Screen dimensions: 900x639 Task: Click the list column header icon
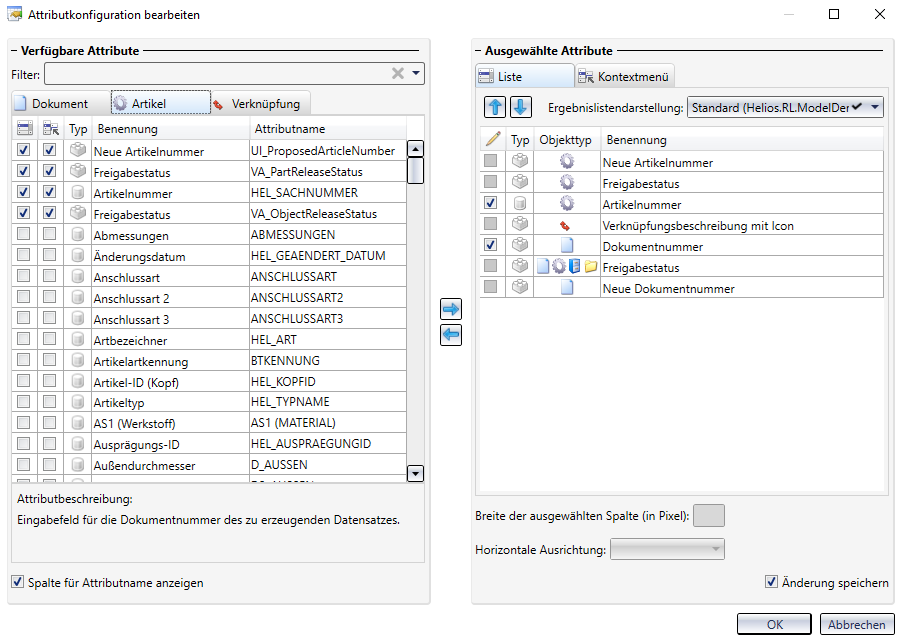pyautogui.click(x=25, y=128)
